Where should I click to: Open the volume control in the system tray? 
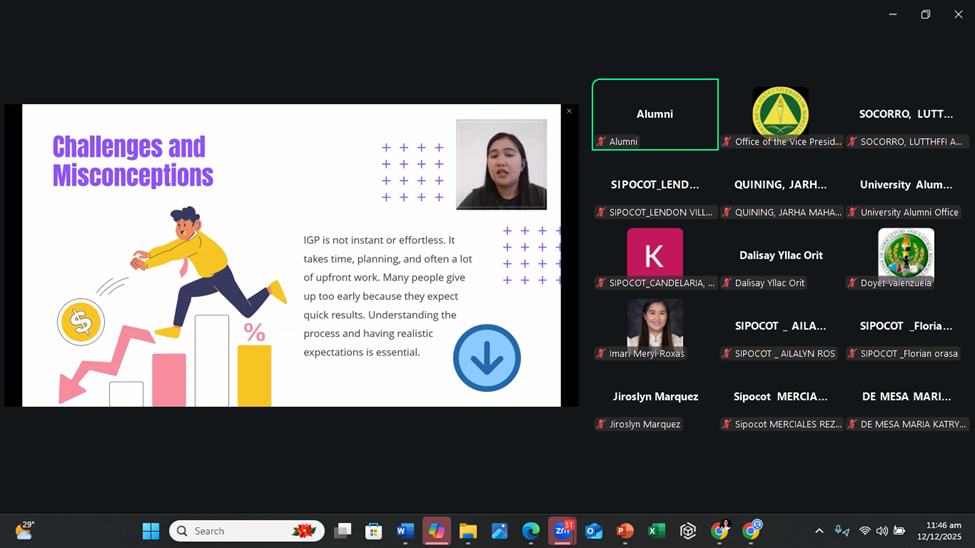pos(882,531)
